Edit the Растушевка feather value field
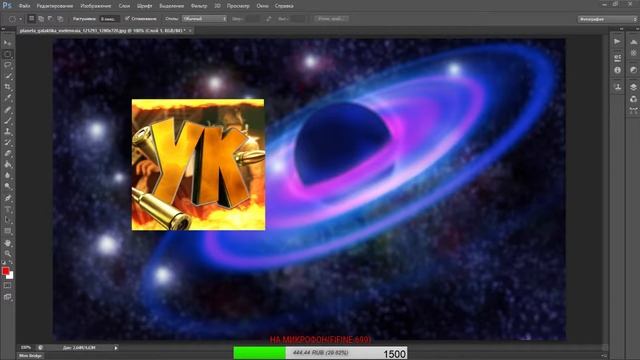This screenshot has width=640, height=360. (109, 19)
